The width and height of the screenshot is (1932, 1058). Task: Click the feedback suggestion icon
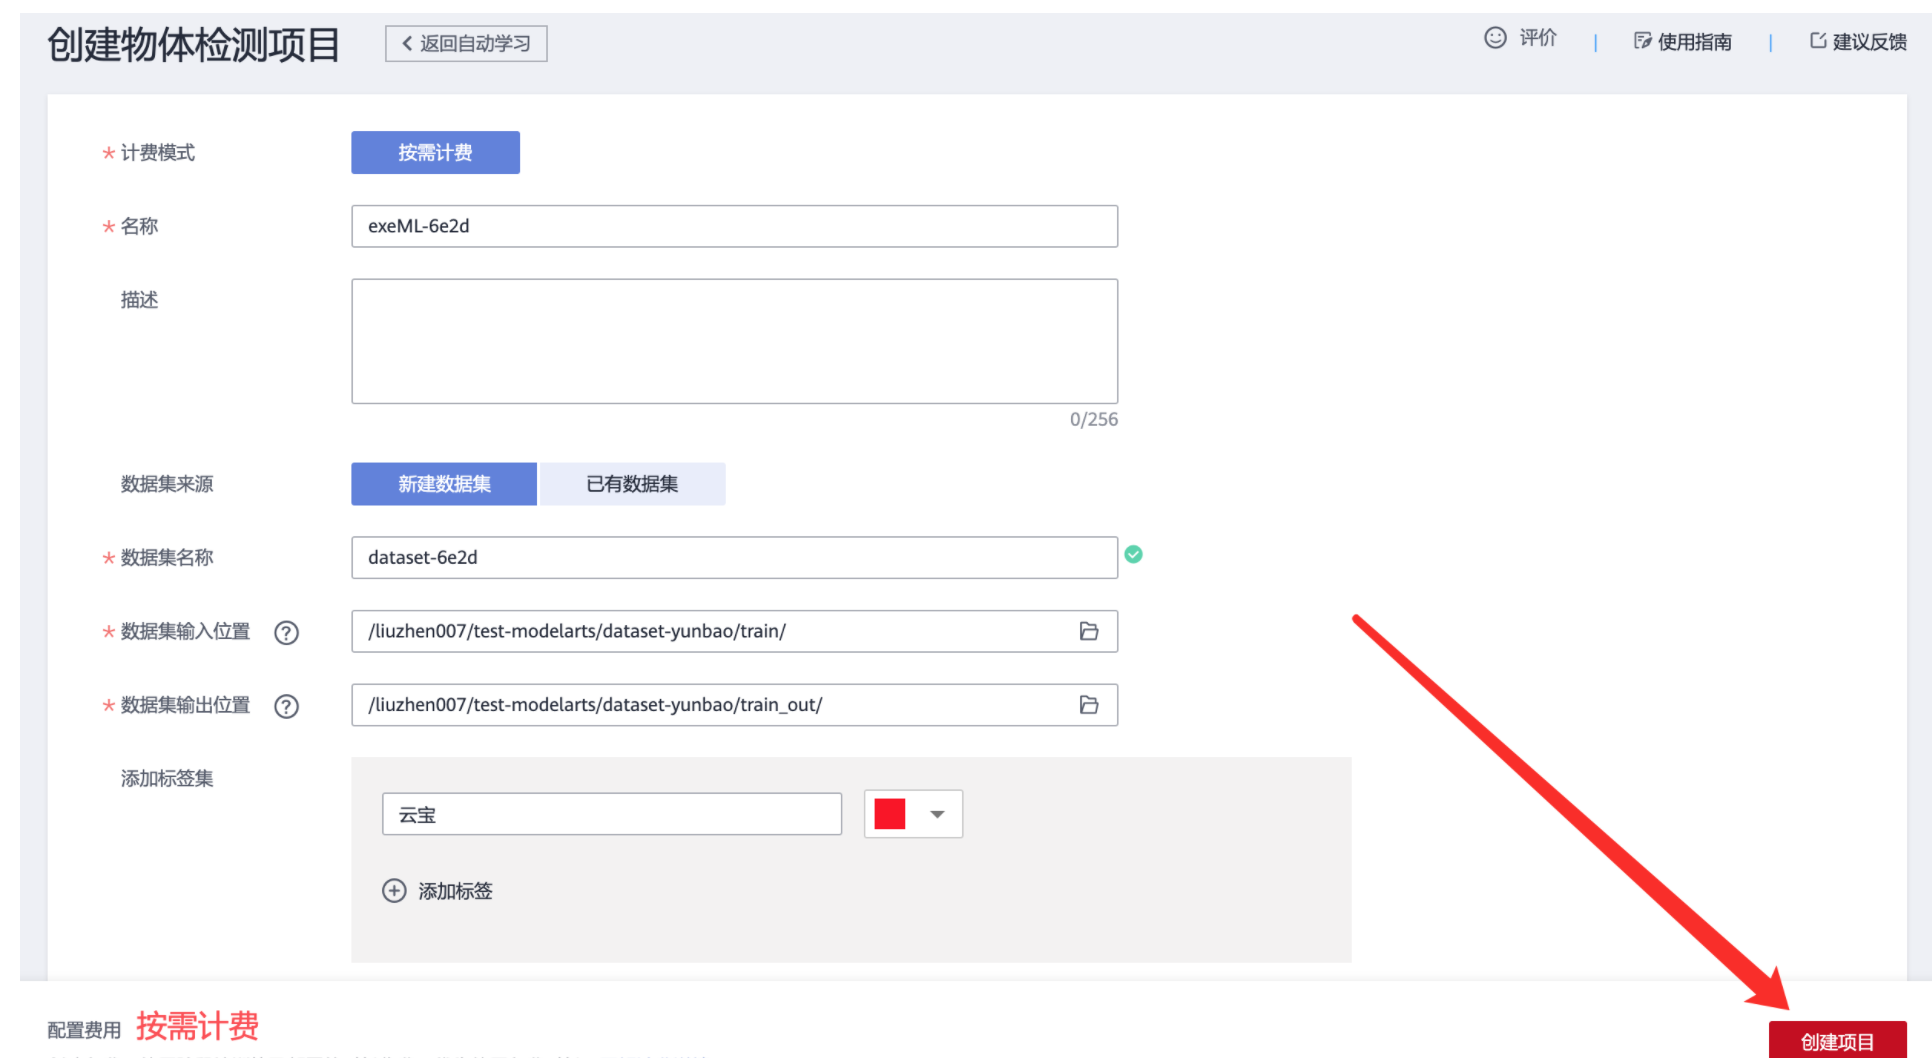pyautogui.click(x=1818, y=41)
